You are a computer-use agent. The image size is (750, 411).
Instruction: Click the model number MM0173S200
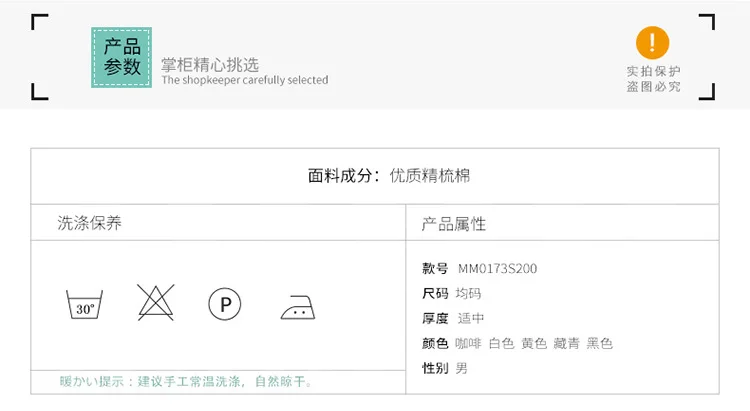coord(497,268)
